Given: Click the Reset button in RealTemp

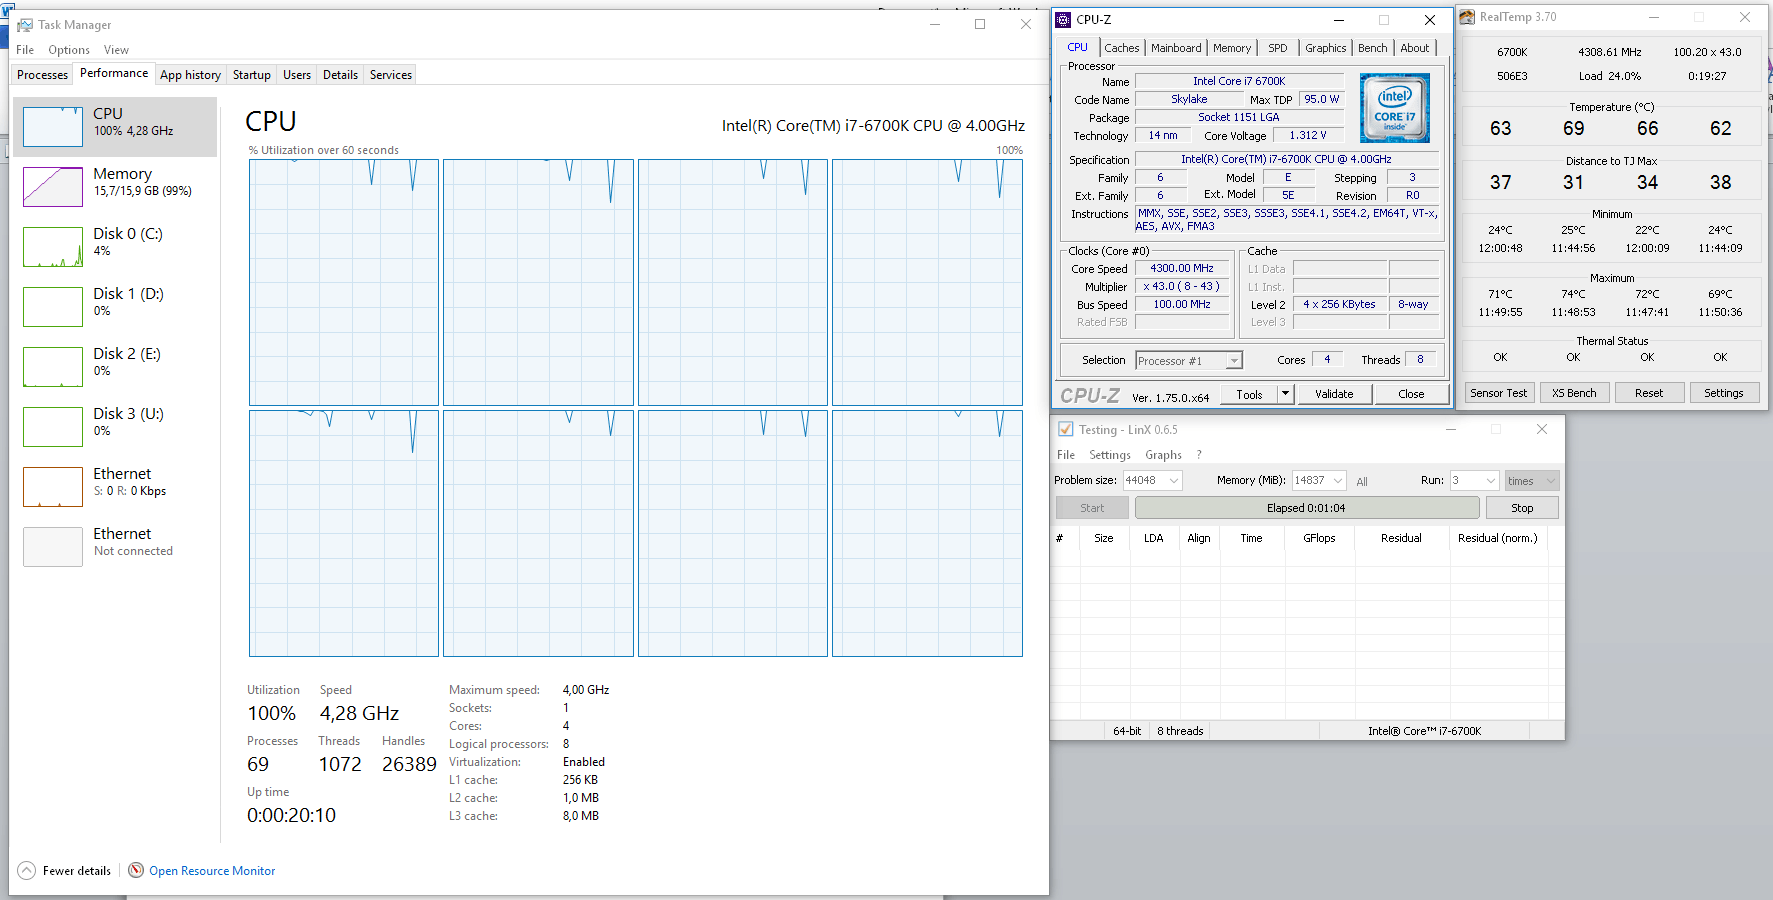Looking at the screenshot, I should (1649, 393).
